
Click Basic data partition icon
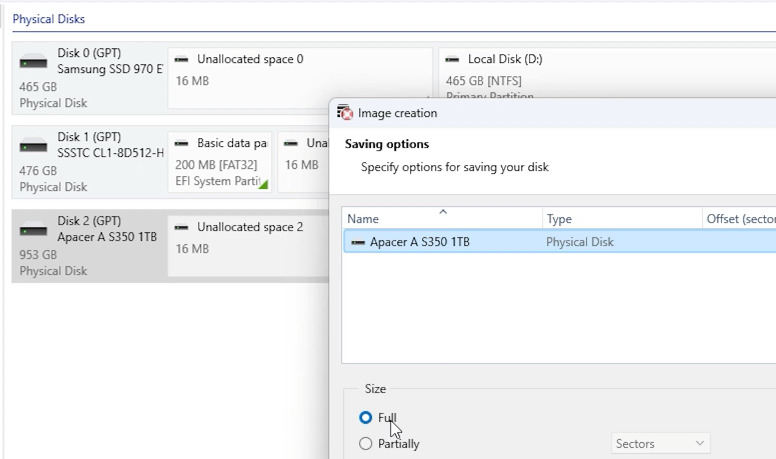tap(182, 144)
